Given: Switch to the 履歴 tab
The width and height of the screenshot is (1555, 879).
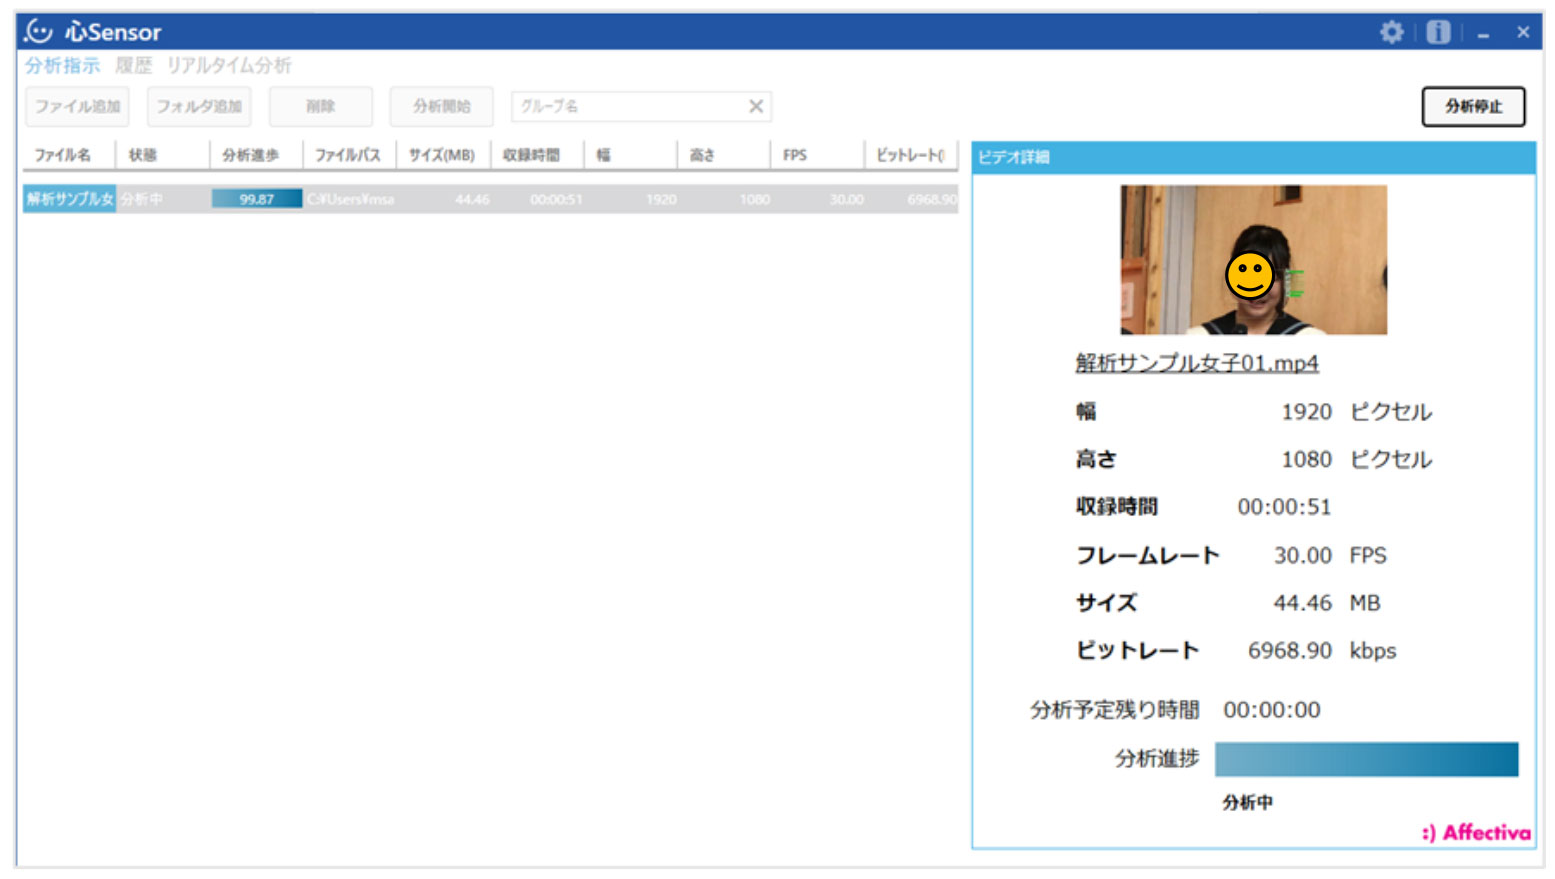Looking at the screenshot, I should 133,66.
